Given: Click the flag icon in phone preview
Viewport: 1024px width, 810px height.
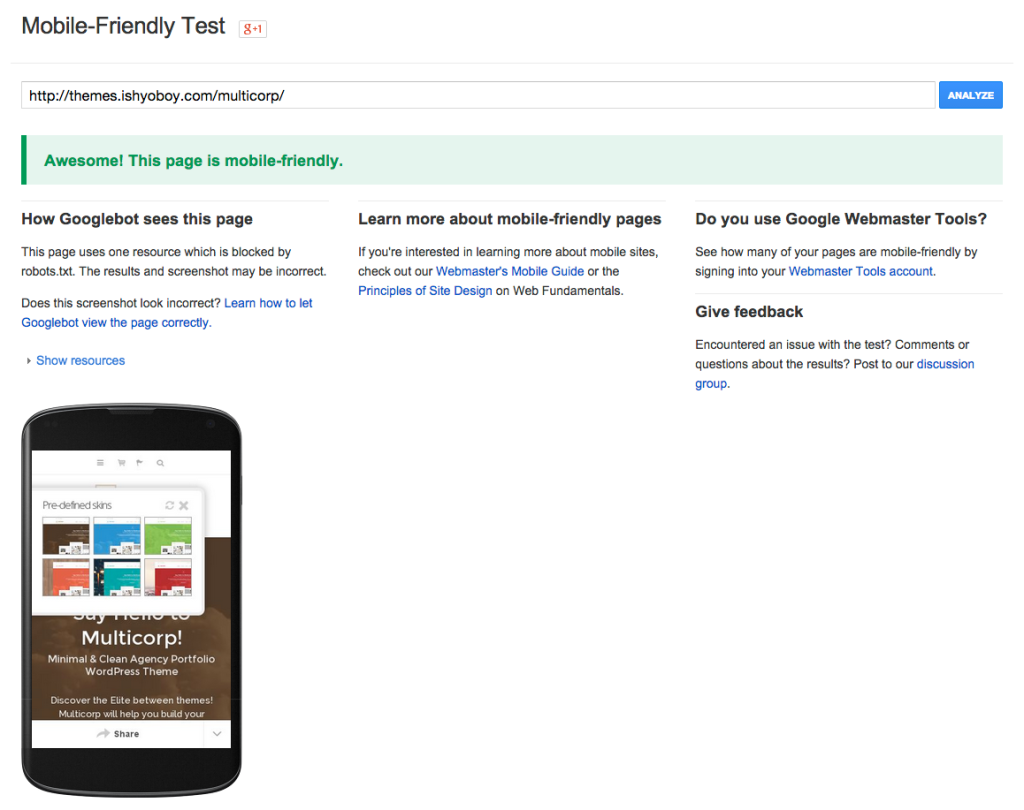Looking at the screenshot, I should [x=139, y=462].
